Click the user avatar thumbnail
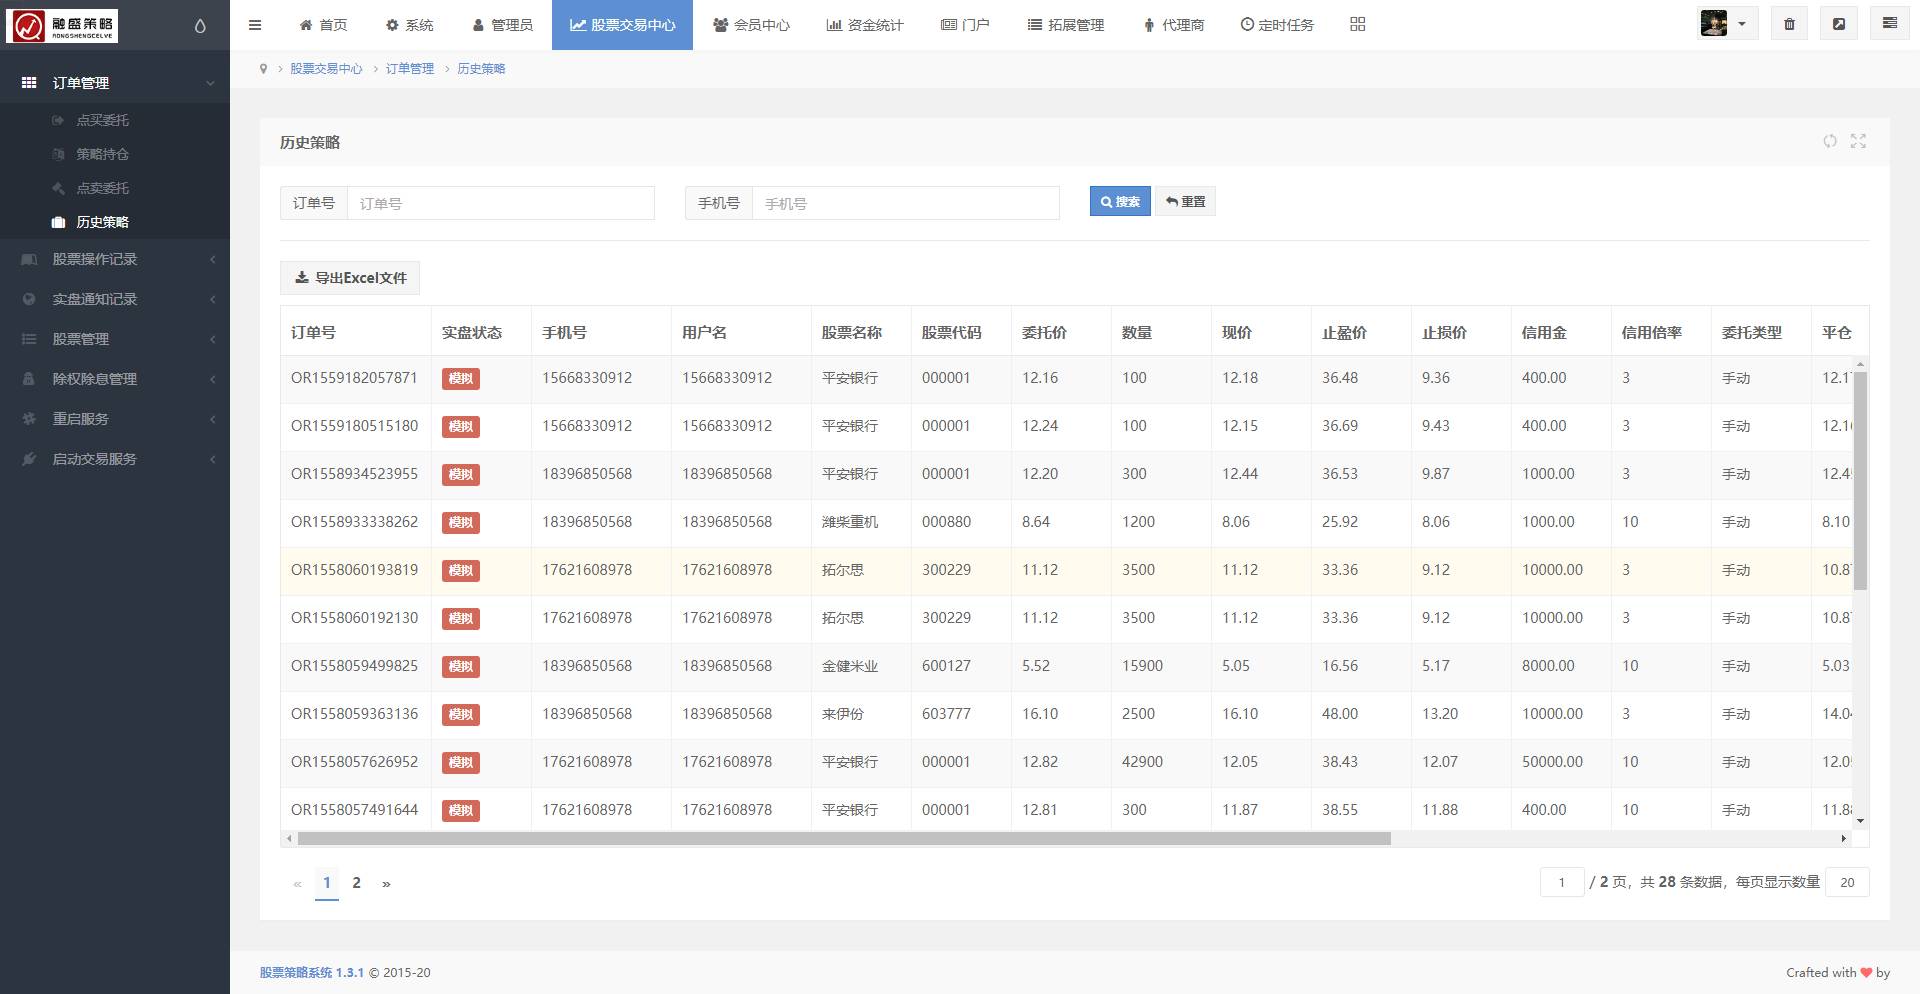1920x994 pixels. (x=1714, y=24)
